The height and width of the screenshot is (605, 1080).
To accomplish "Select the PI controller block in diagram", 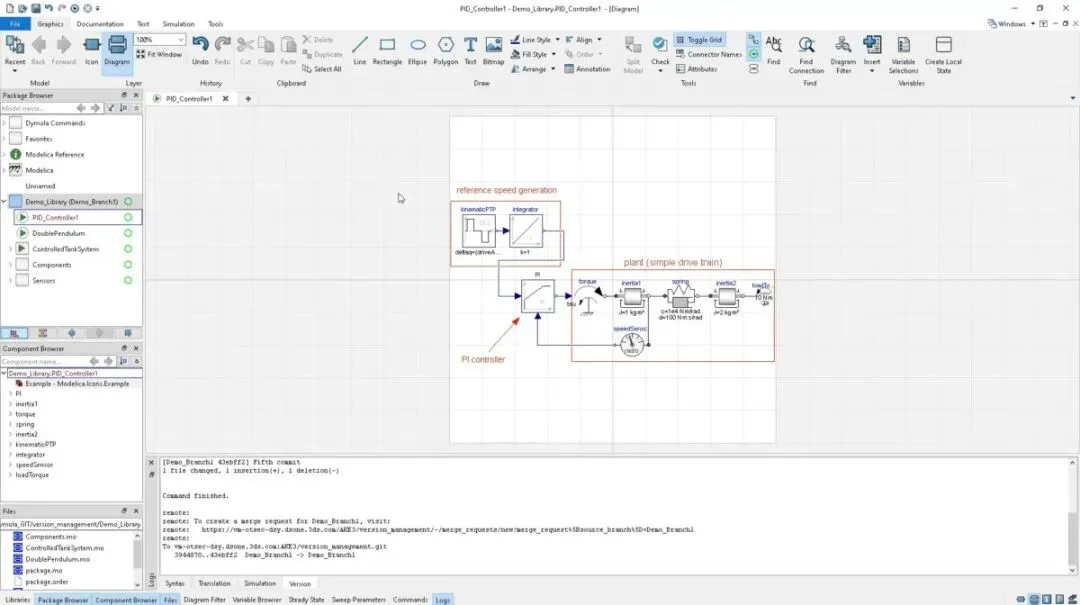I will click(537, 296).
